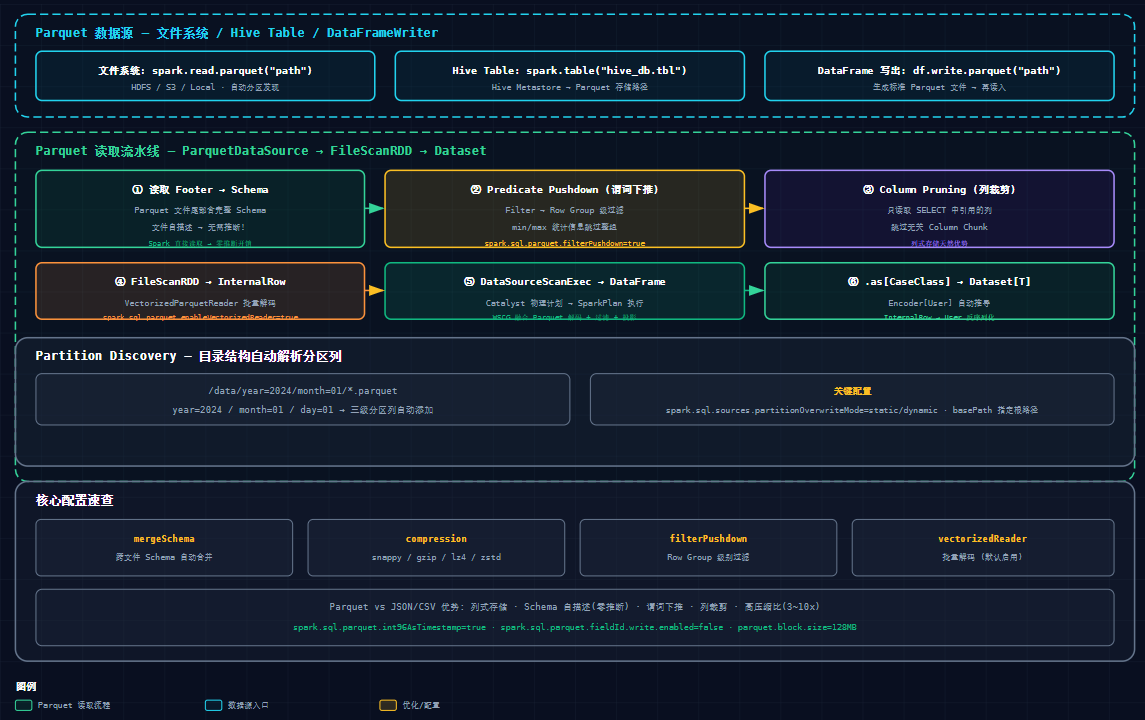Click '文件自描述 → 无需推断!' text
The height and width of the screenshot is (720, 1145).
click(x=199, y=227)
